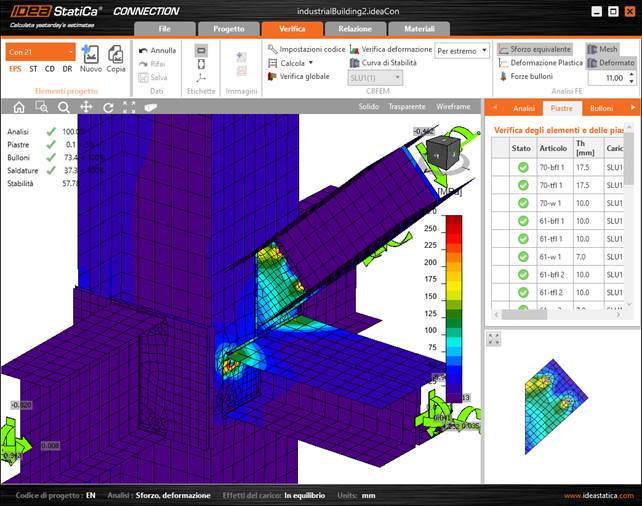The width and height of the screenshot is (642, 506).
Task: Open the Bulloni results tab
Action: click(x=601, y=107)
